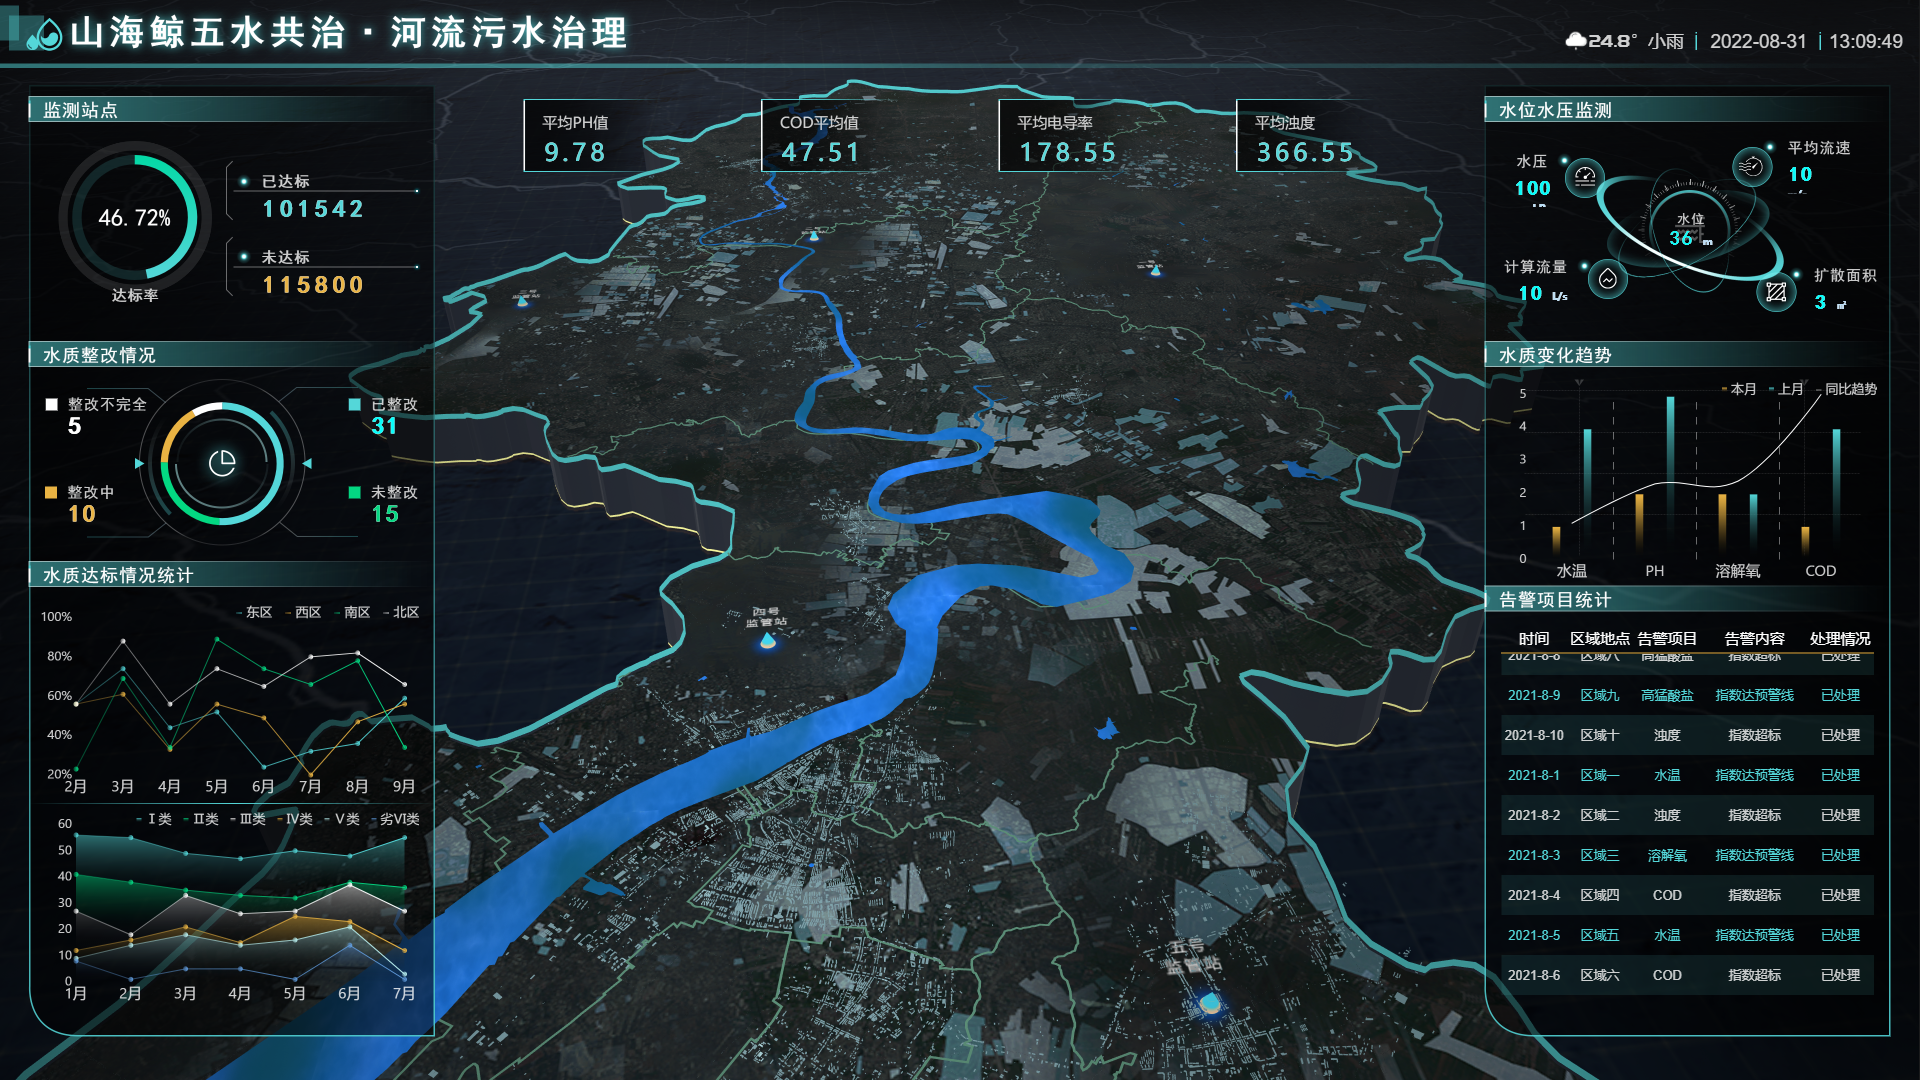Select the 2021-8-6 区域六 COD row
This screenshot has width=1920, height=1080.
pyautogui.click(x=1685, y=975)
